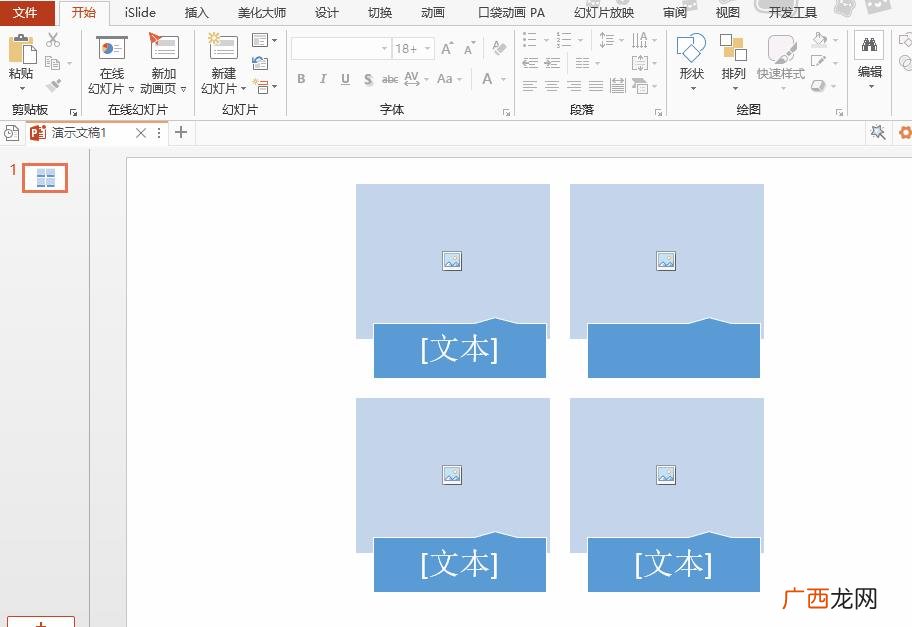Click picture placeholder icon in top-left card
The width and height of the screenshot is (912, 627).
tap(452, 261)
